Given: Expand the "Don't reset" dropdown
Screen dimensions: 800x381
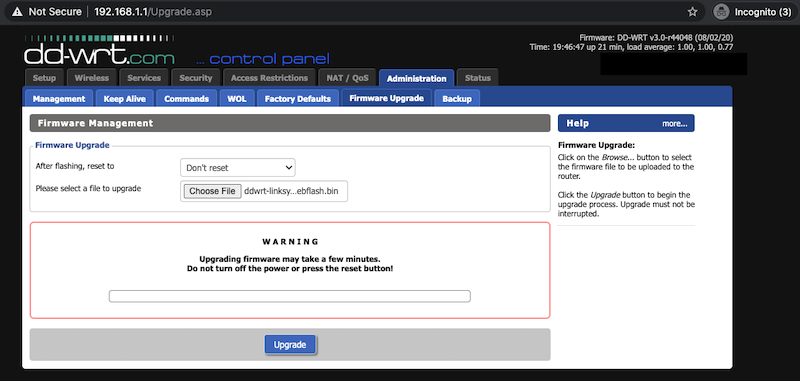Looking at the screenshot, I should coord(238,167).
